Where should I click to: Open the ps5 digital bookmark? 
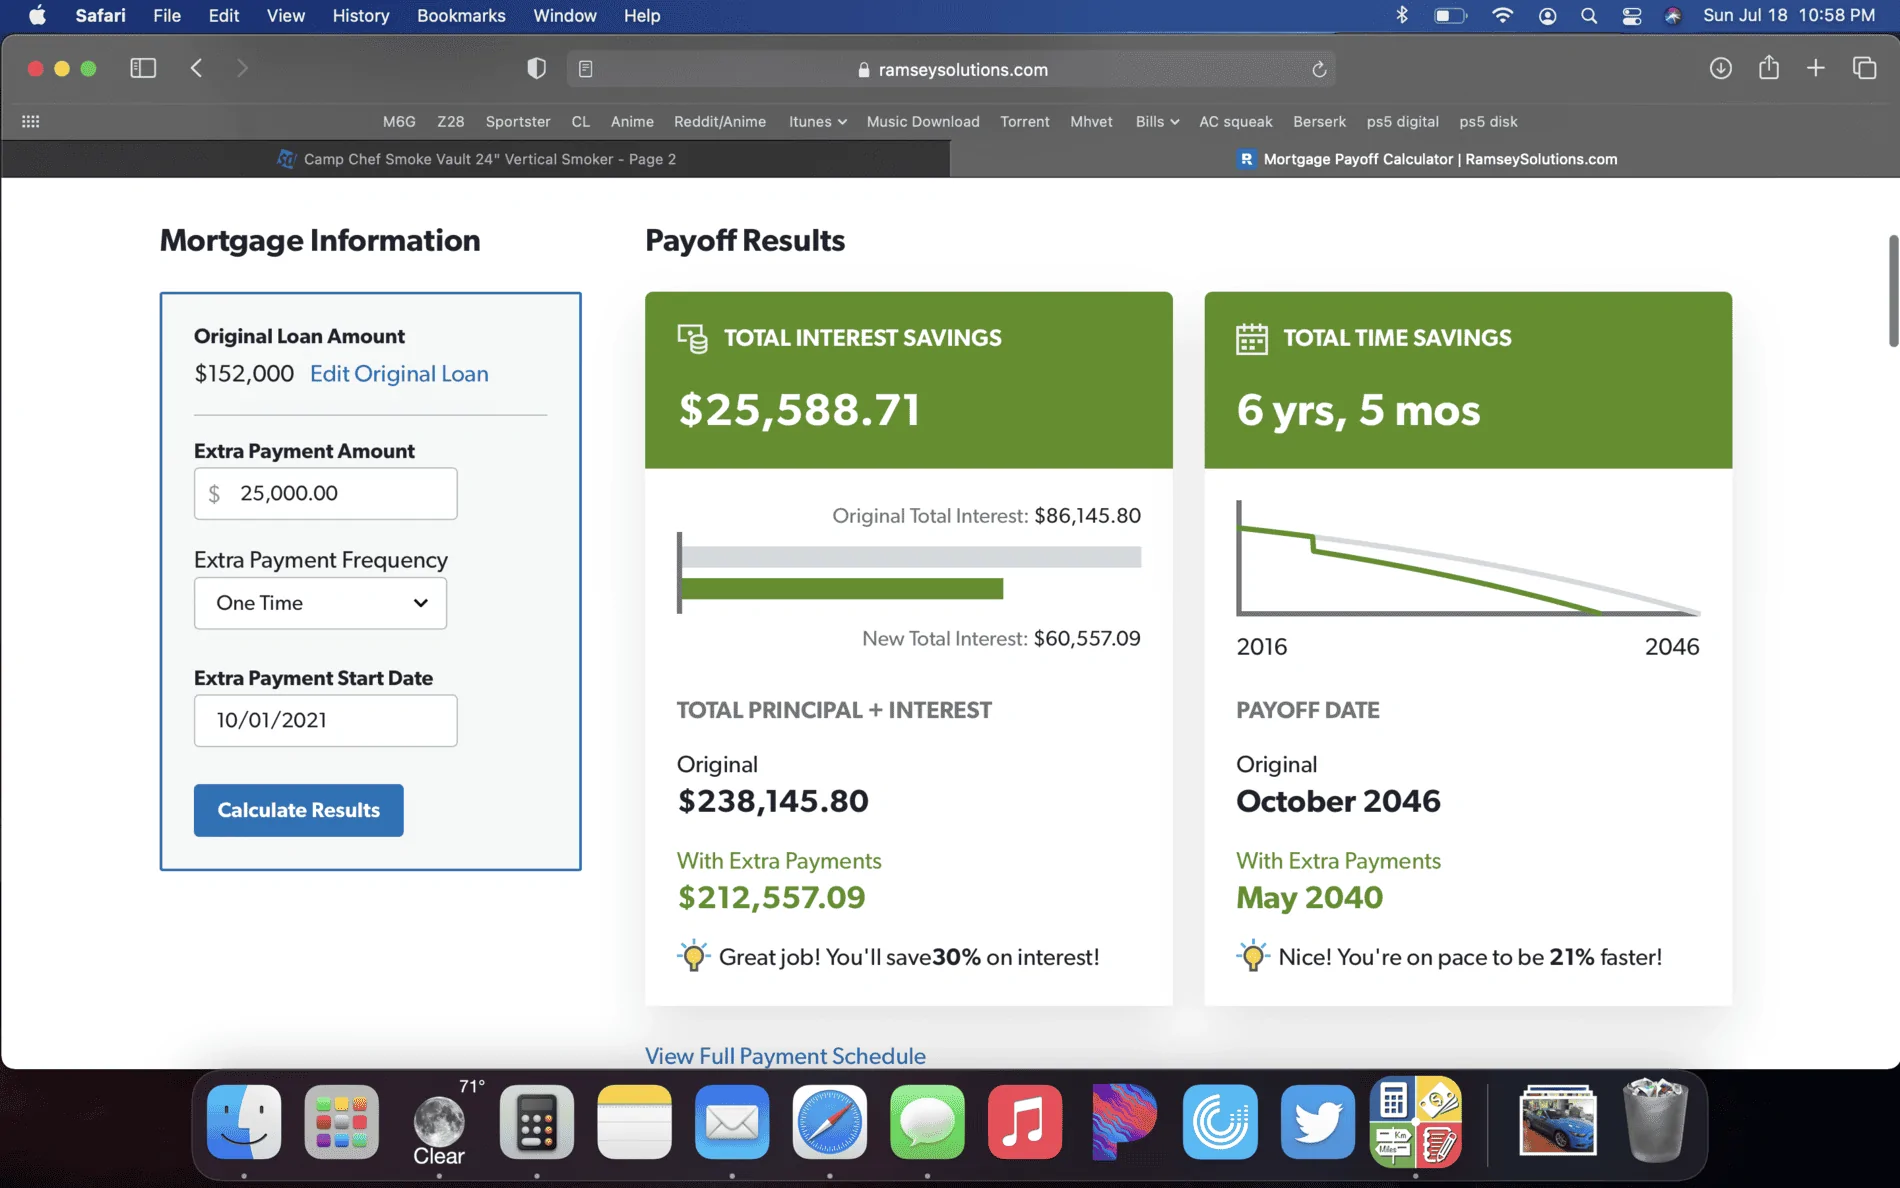1403,121
